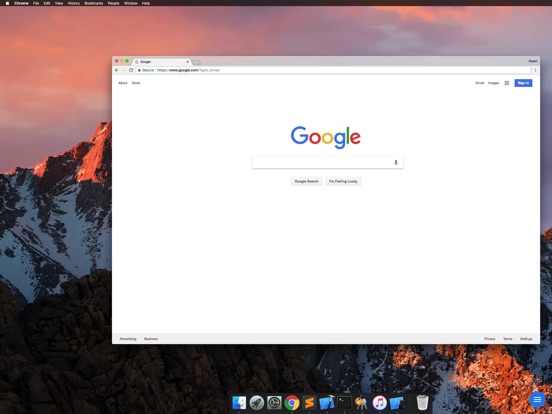Open Terminal from the Dock

tap(344, 402)
